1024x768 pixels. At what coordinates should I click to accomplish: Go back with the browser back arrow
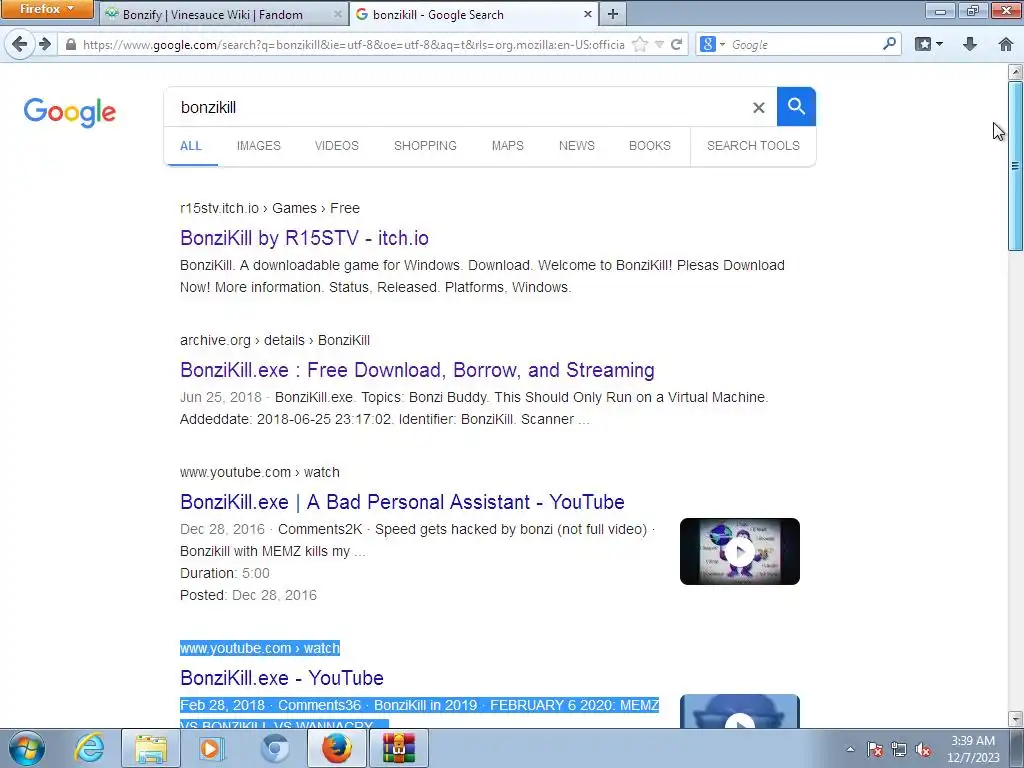[x=20, y=44]
